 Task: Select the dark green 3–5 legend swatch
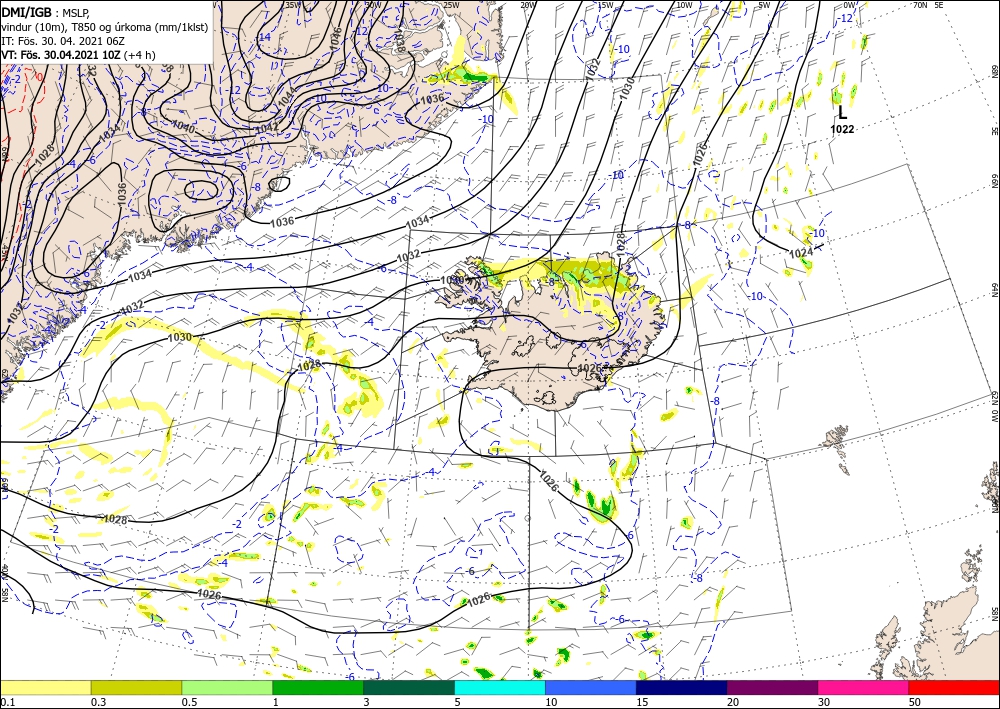[x=409, y=687]
